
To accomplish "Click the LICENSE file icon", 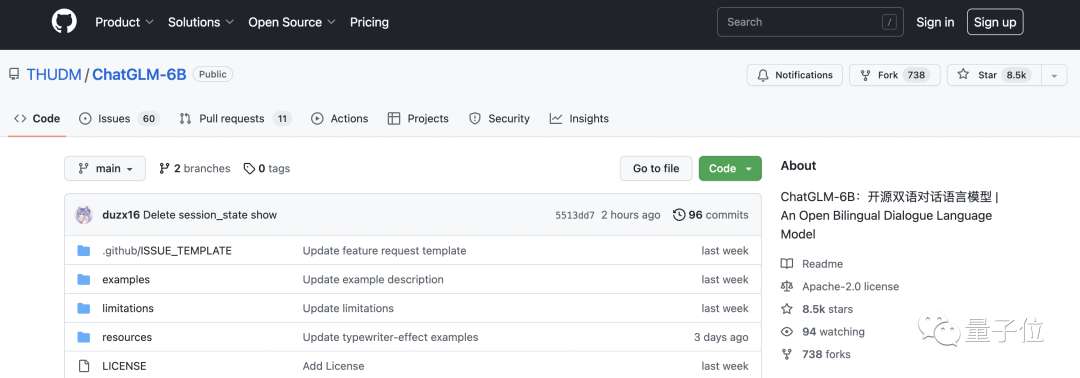I will click(84, 366).
